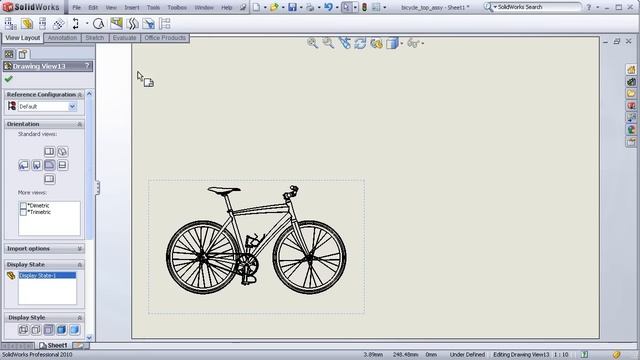Switch to the Sketch tab
The image size is (640, 360).
point(95,38)
